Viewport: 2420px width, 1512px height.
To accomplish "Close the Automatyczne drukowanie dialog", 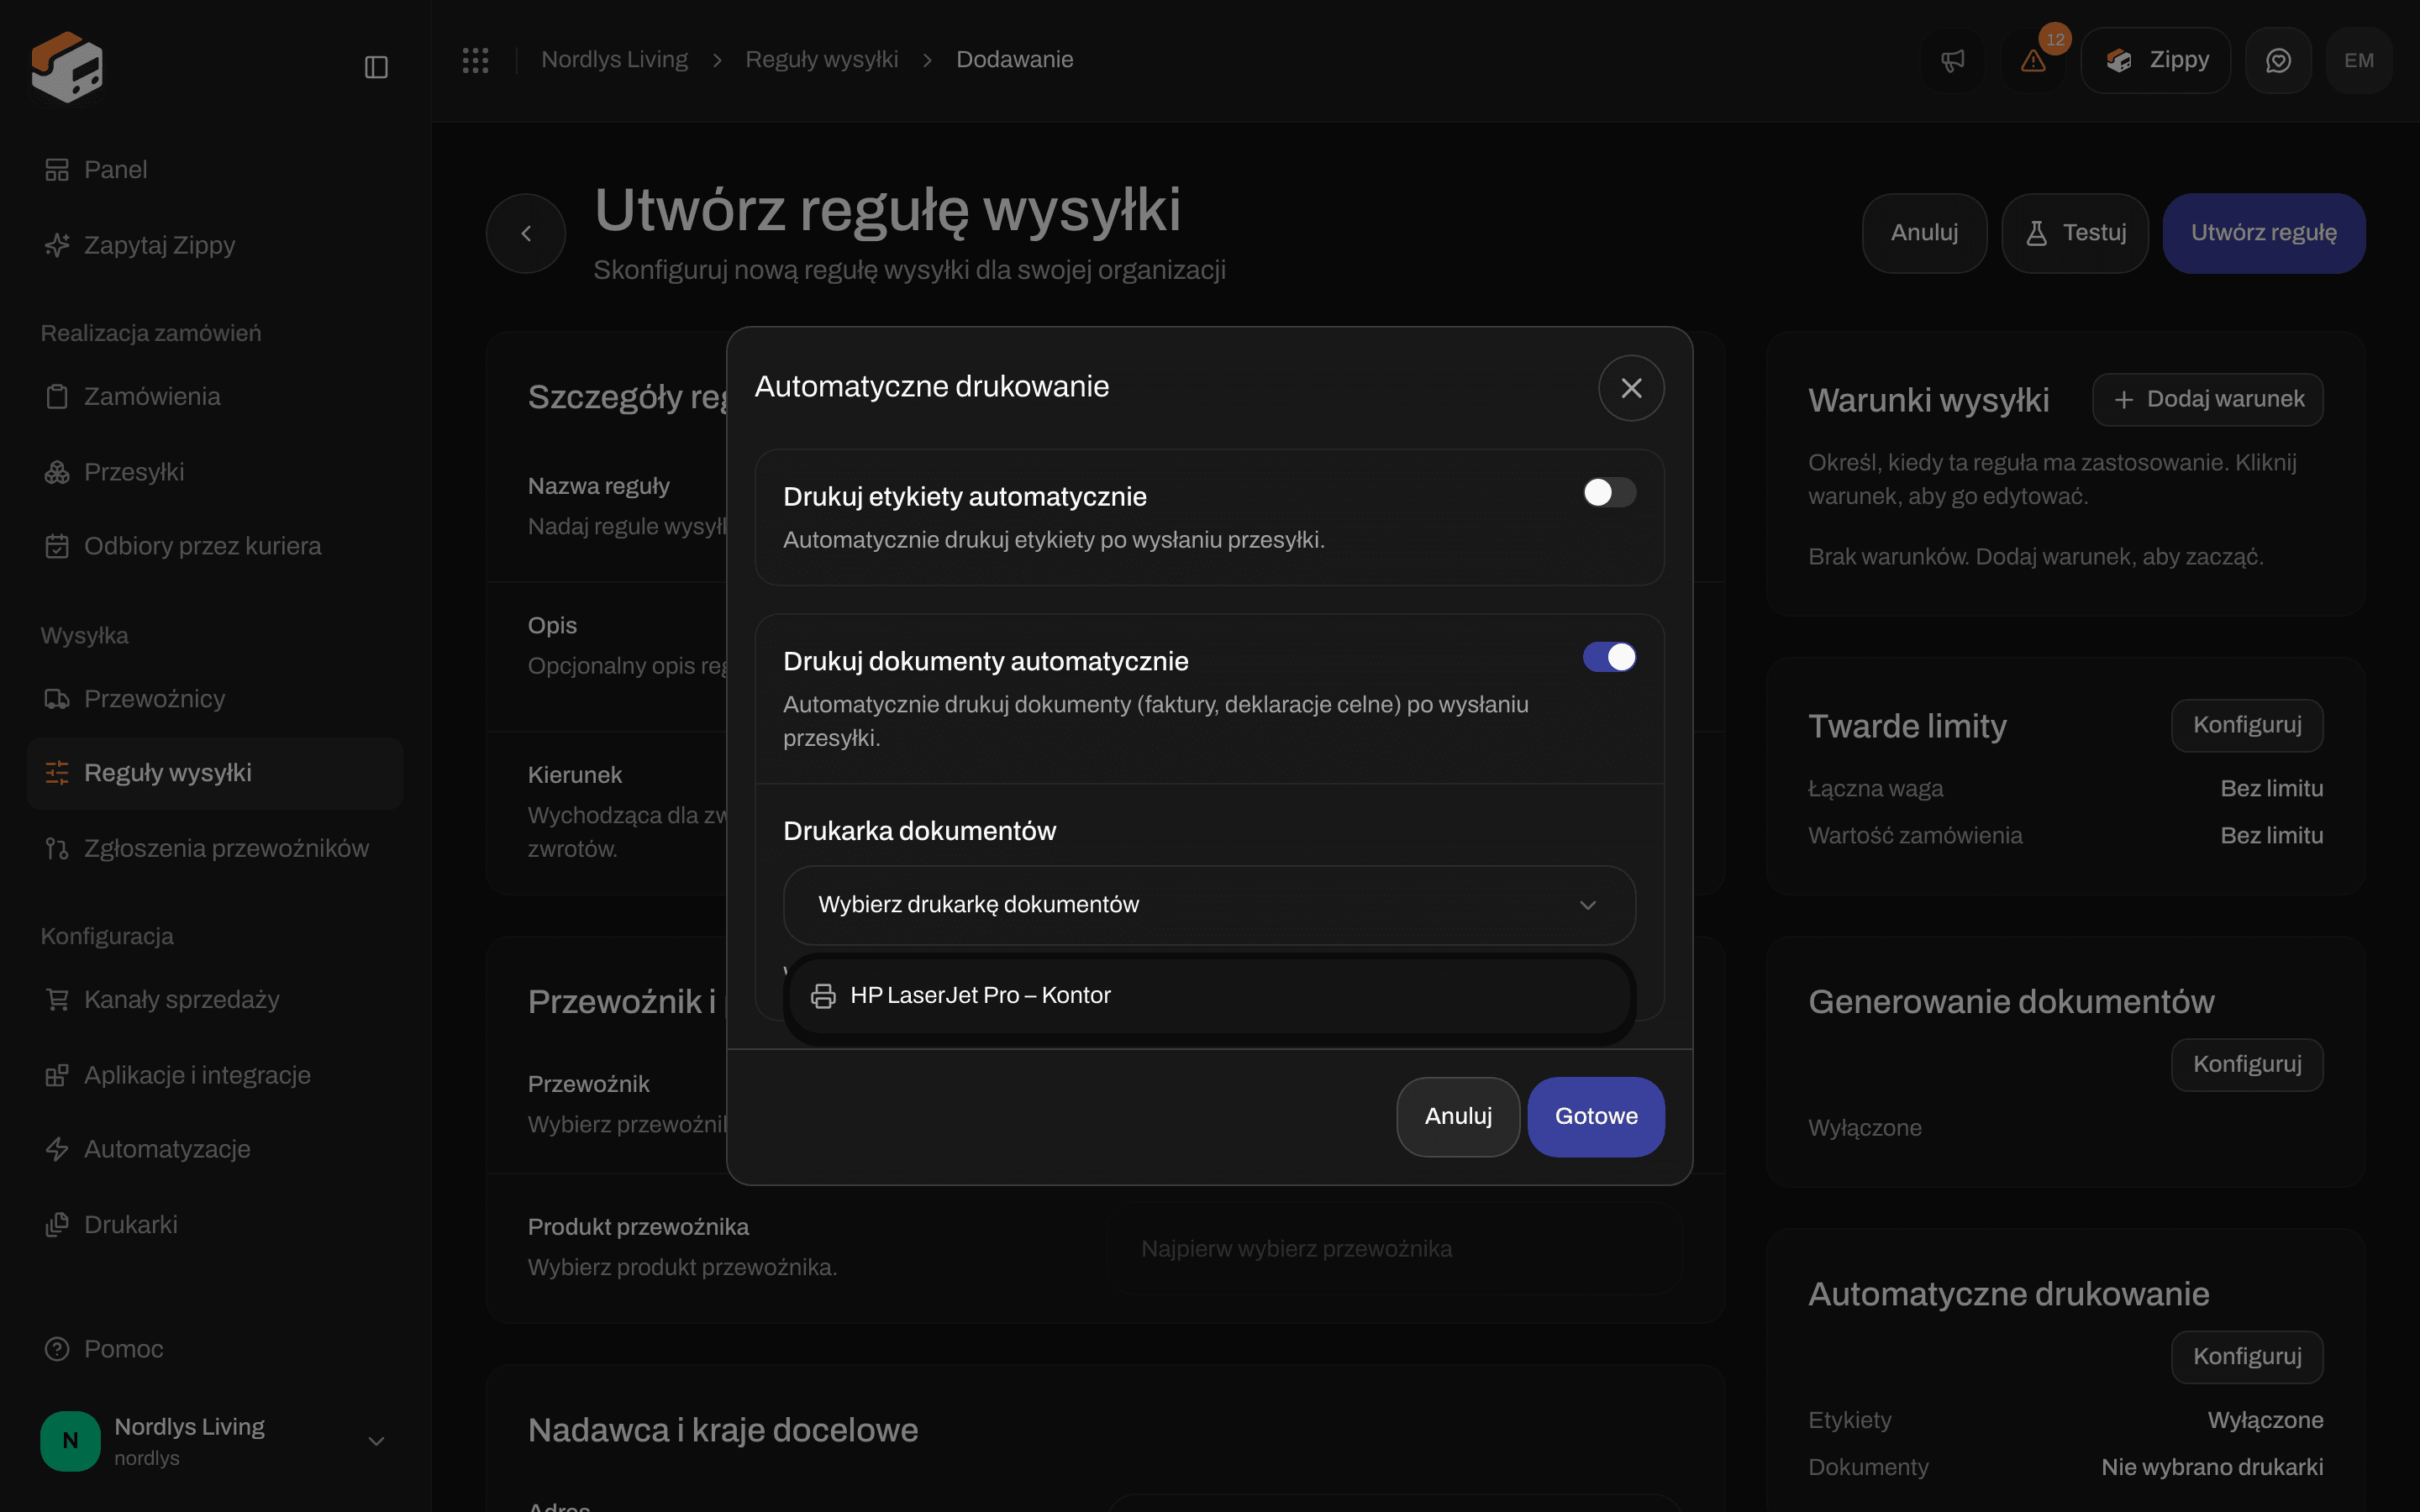I will [1631, 388].
